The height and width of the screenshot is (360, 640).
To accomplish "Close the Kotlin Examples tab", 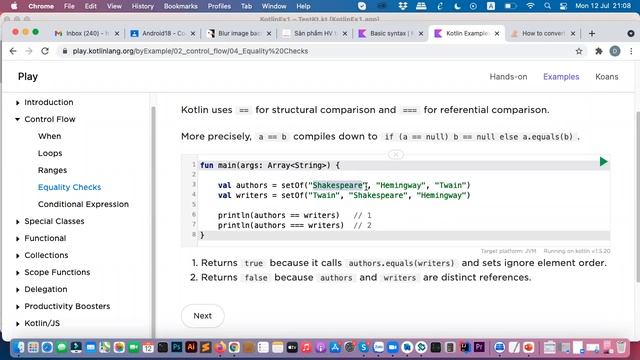I will [x=497, y=33].
